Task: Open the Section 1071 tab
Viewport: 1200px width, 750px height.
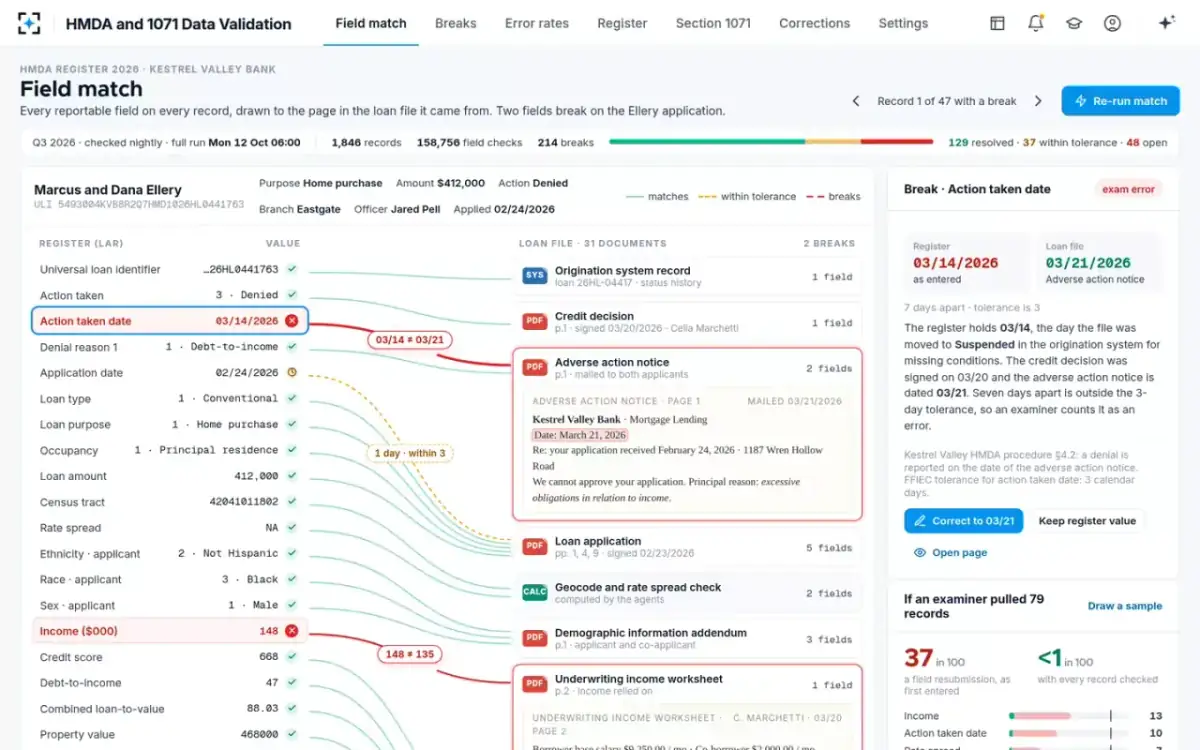Action: [713, 23]
